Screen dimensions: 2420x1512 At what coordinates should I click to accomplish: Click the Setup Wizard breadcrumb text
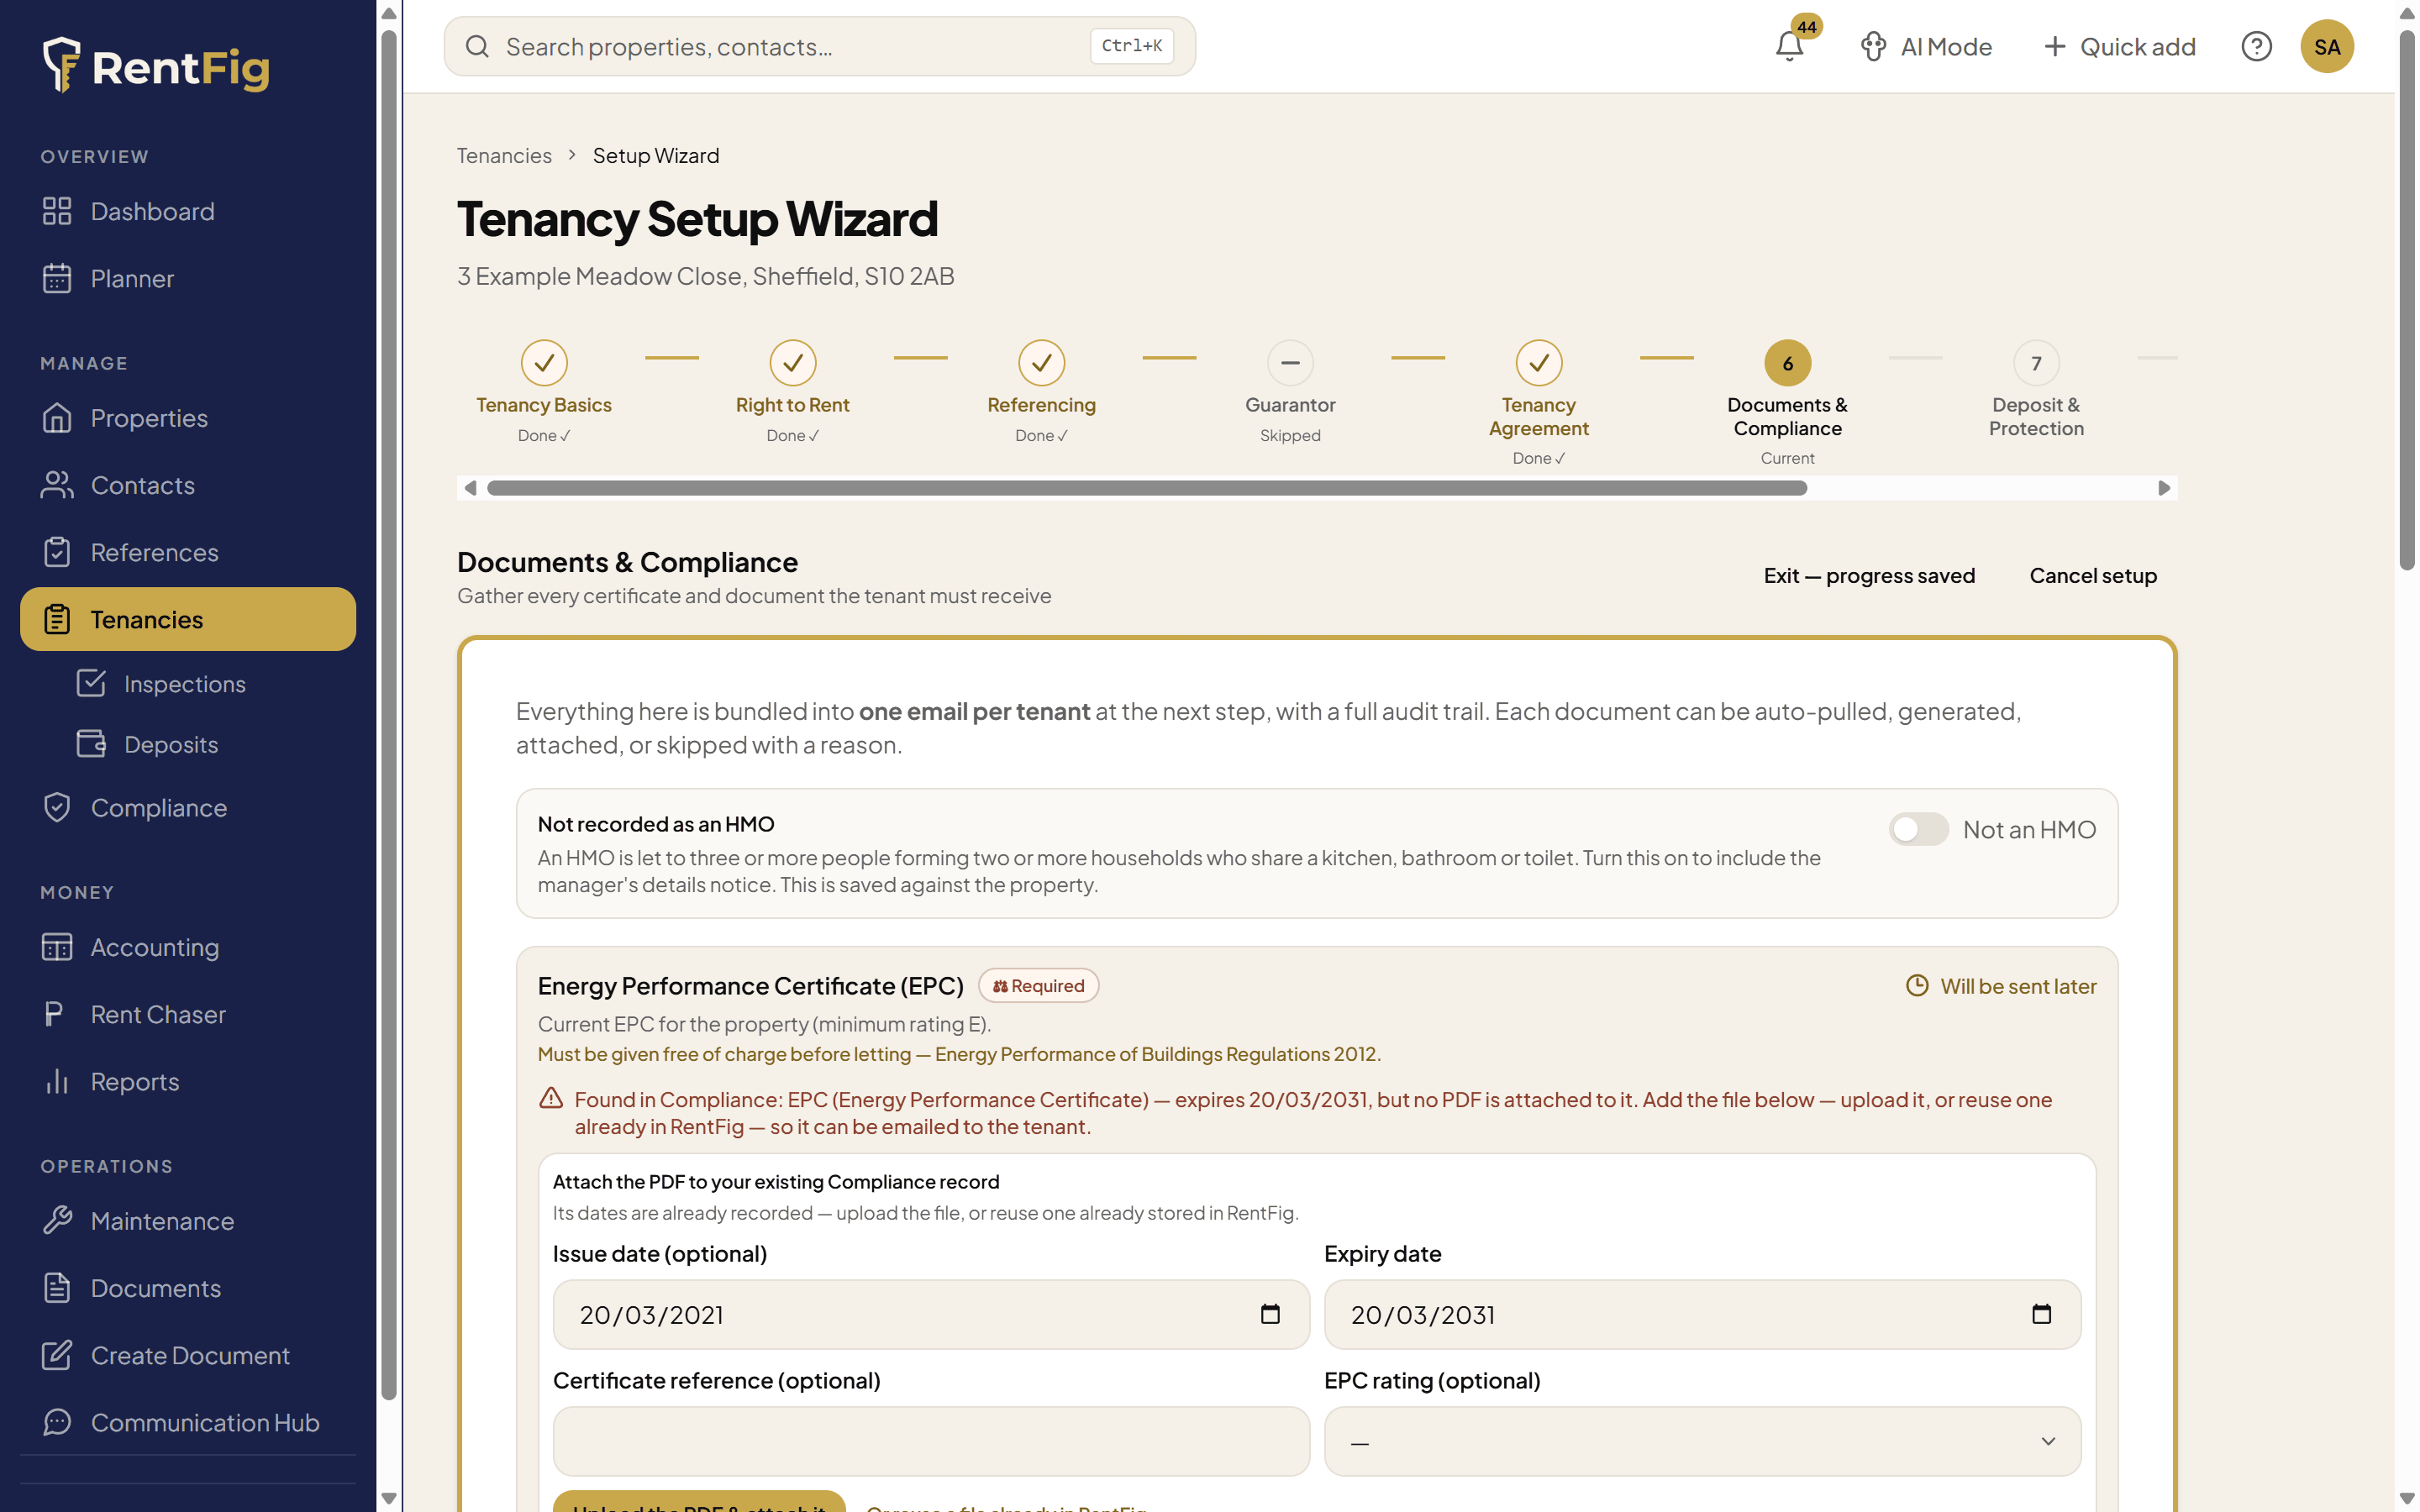pos(655,155)
